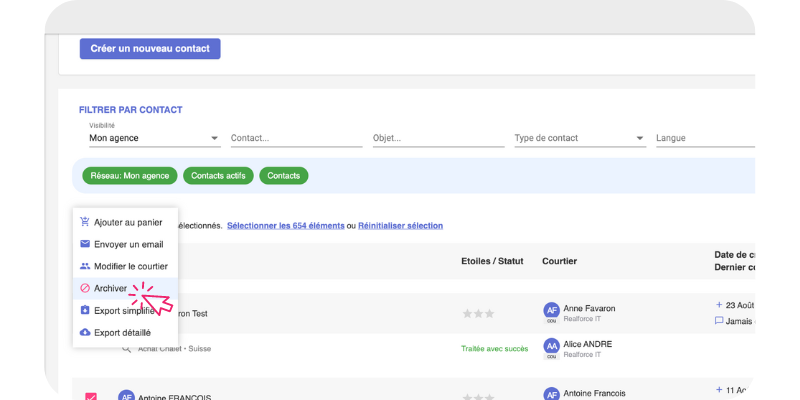Uncheck the pink checkbox for Antoine FRANCOIS

pos(91,396)
